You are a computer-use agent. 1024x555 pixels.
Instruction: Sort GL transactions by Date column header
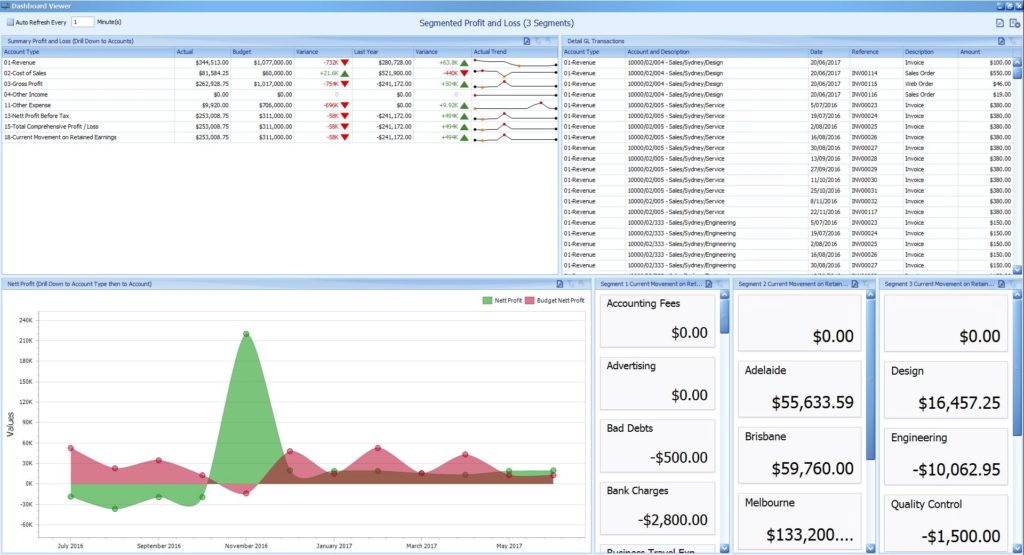click(828, 52)
